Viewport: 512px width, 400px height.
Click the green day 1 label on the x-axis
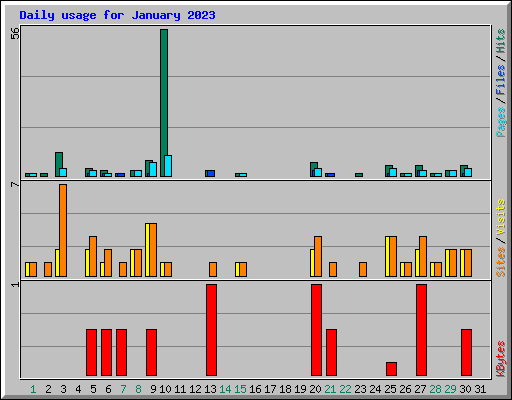(33, 389)
